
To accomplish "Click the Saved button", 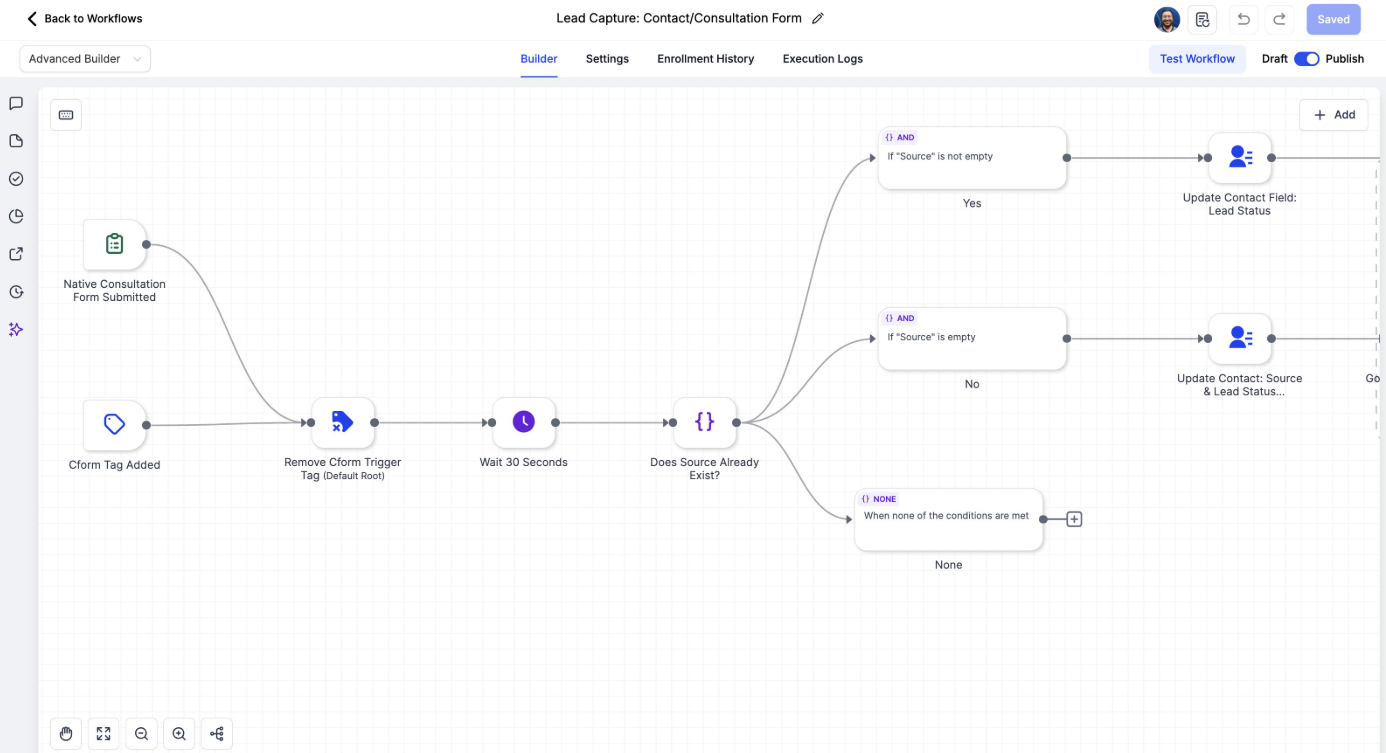I will point(1333,19).
